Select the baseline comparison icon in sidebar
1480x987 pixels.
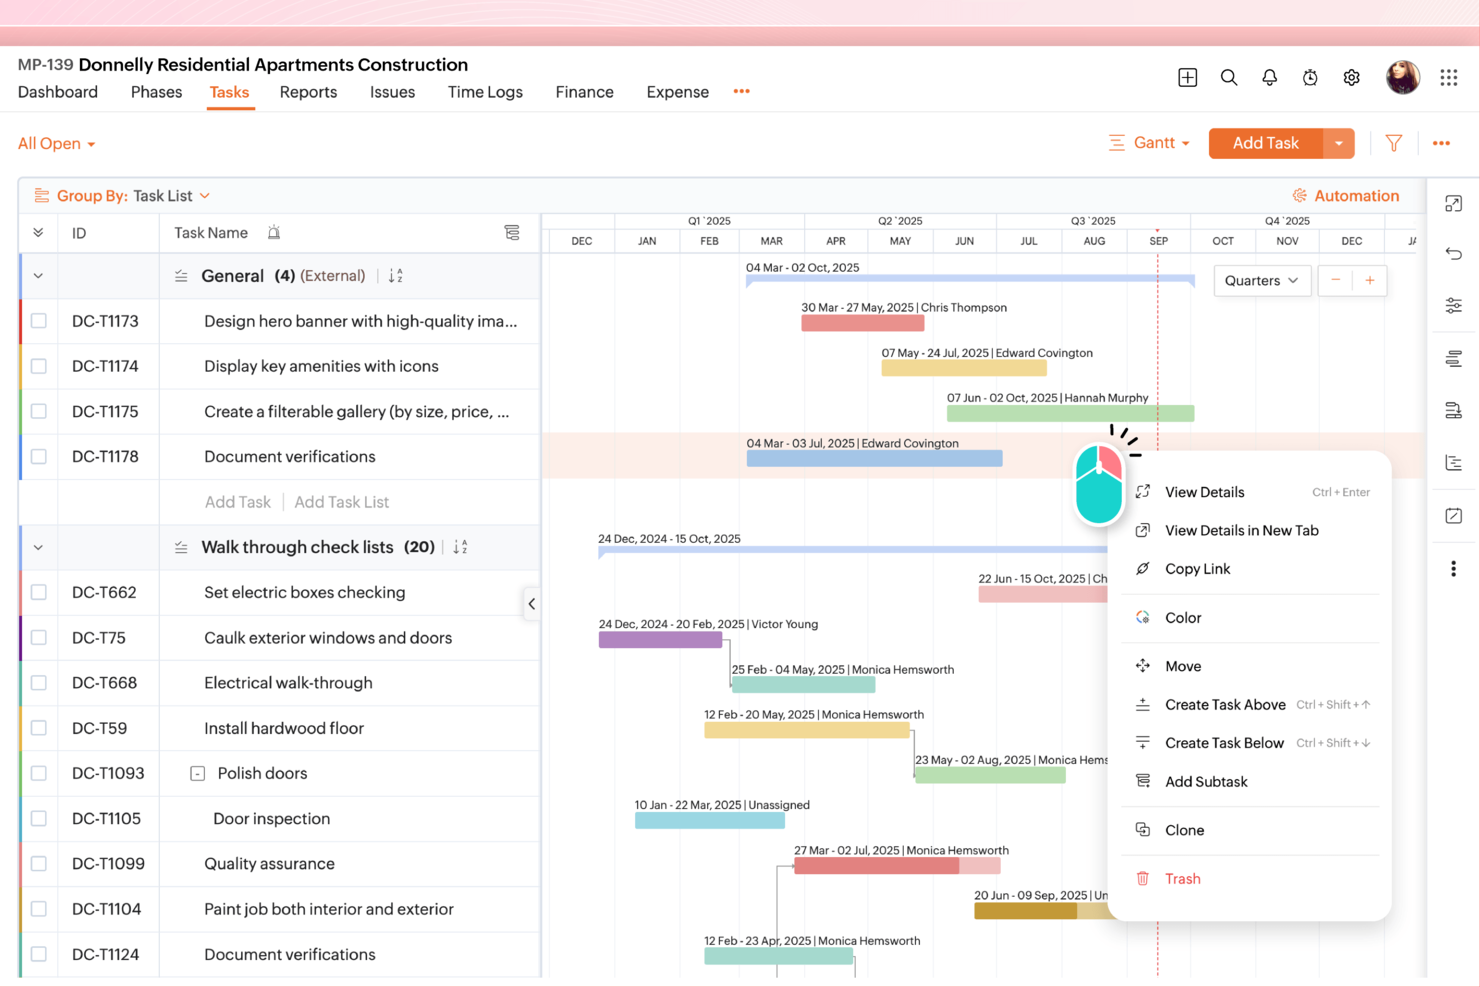pyautogui.click(x=1454, y=410)
